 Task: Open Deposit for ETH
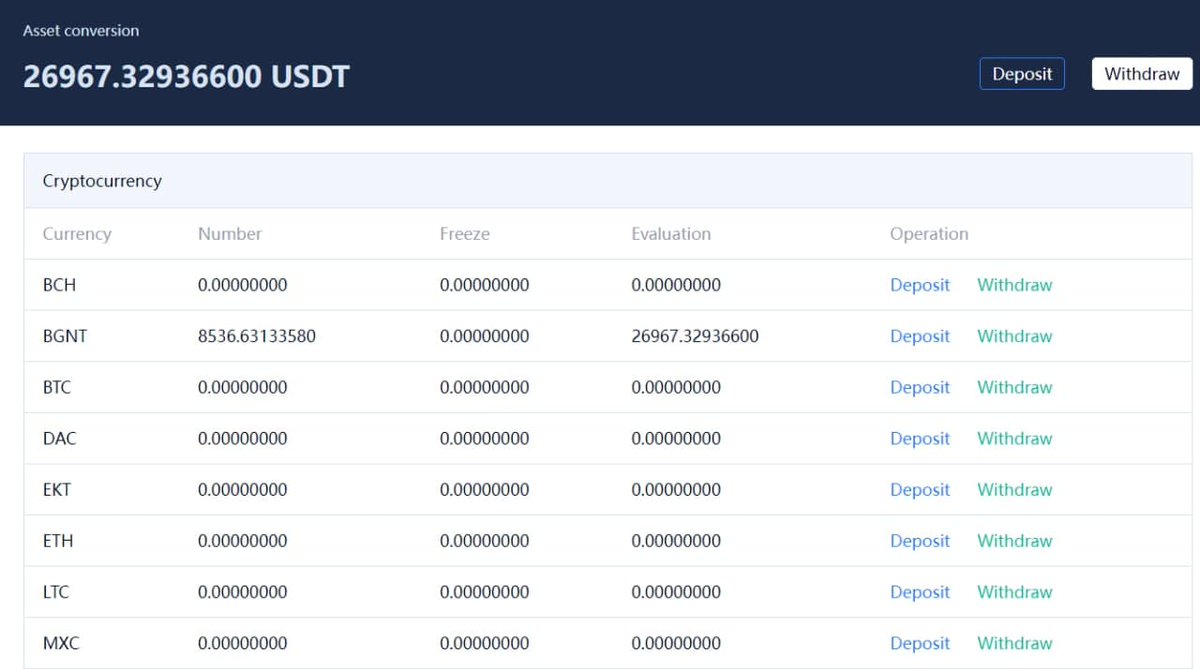coord(919,540)
